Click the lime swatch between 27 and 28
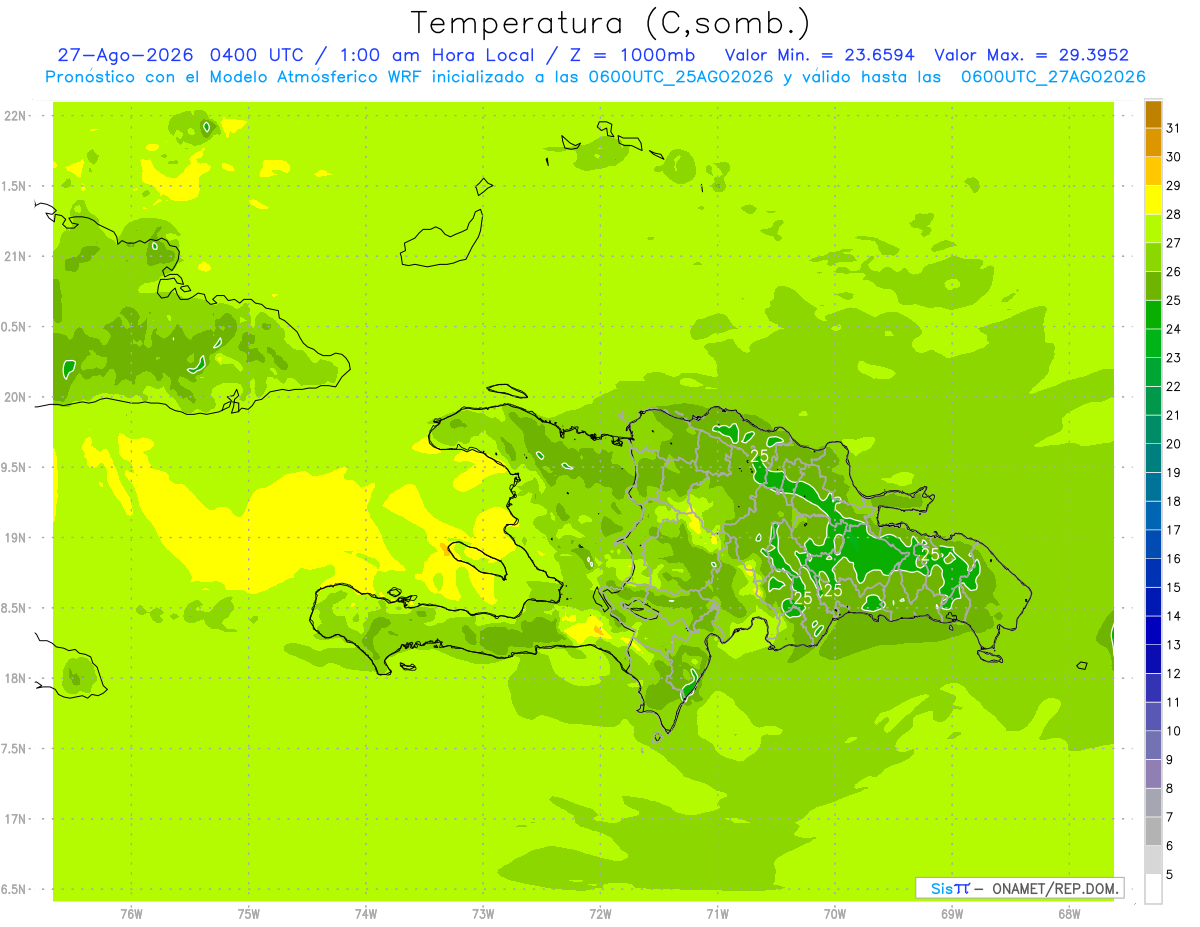The image size is (1200, 927). coord(1153,228)
